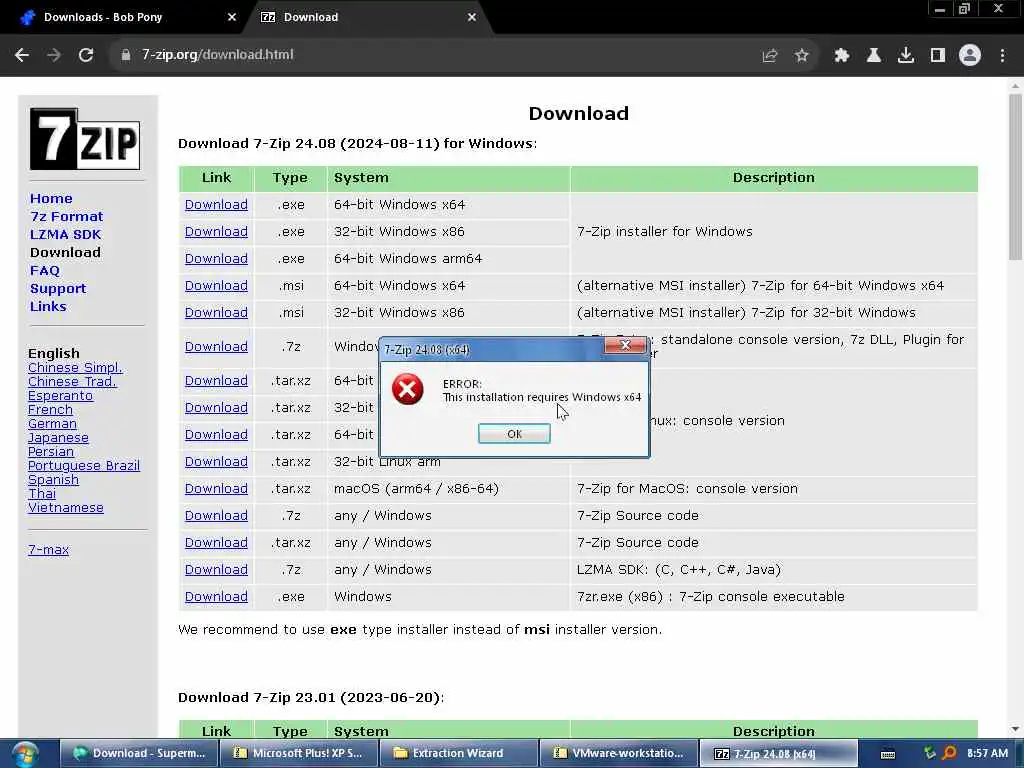The image size is (1024, 768).
Task: Open Download - Superm... taskbar button
Action: [138, 754]
